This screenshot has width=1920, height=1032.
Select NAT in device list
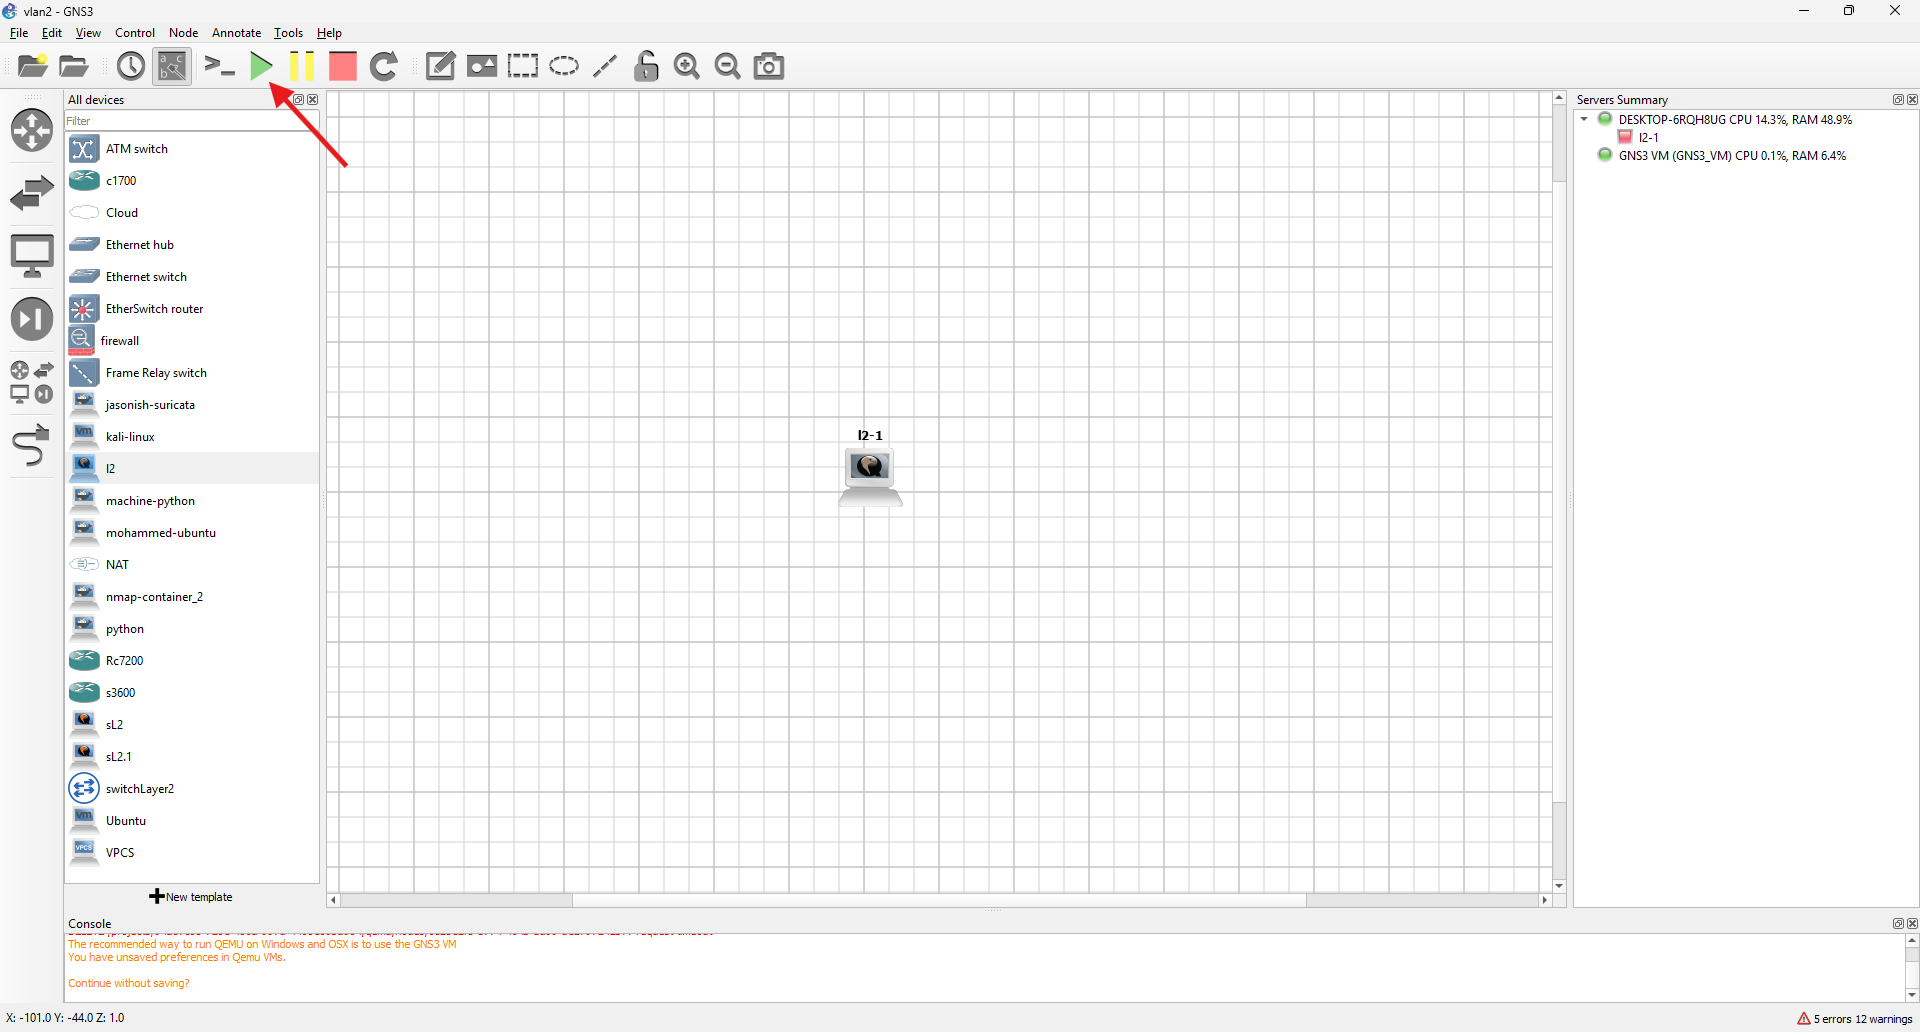point(192,565)
